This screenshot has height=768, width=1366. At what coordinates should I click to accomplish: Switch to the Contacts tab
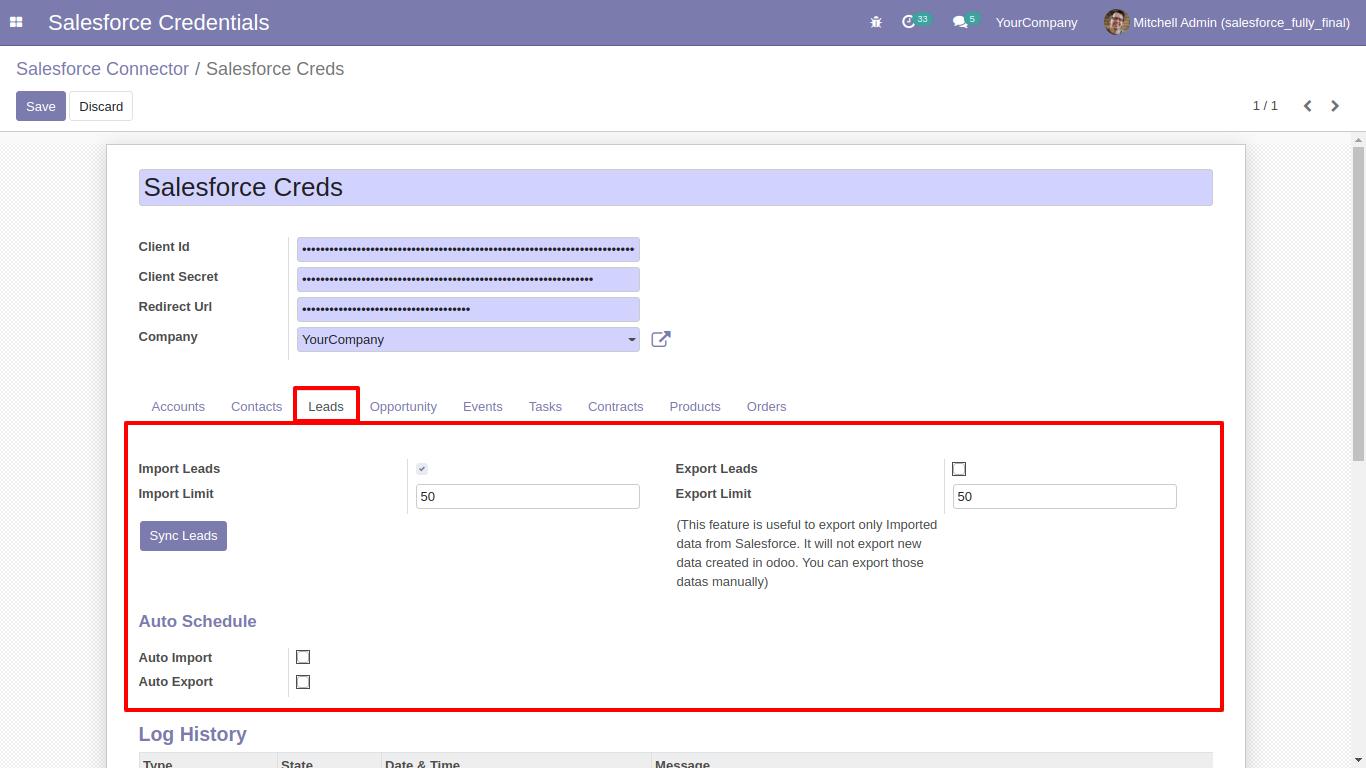(x=256, y=406)
